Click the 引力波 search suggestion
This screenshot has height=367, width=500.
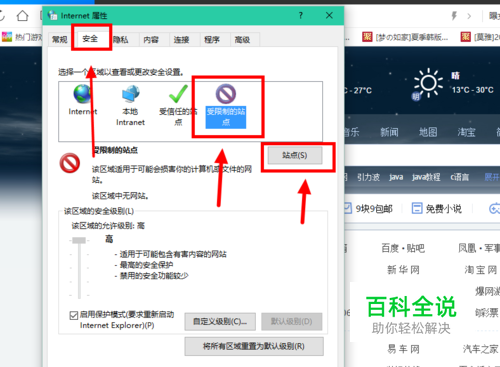coord(368,177)
